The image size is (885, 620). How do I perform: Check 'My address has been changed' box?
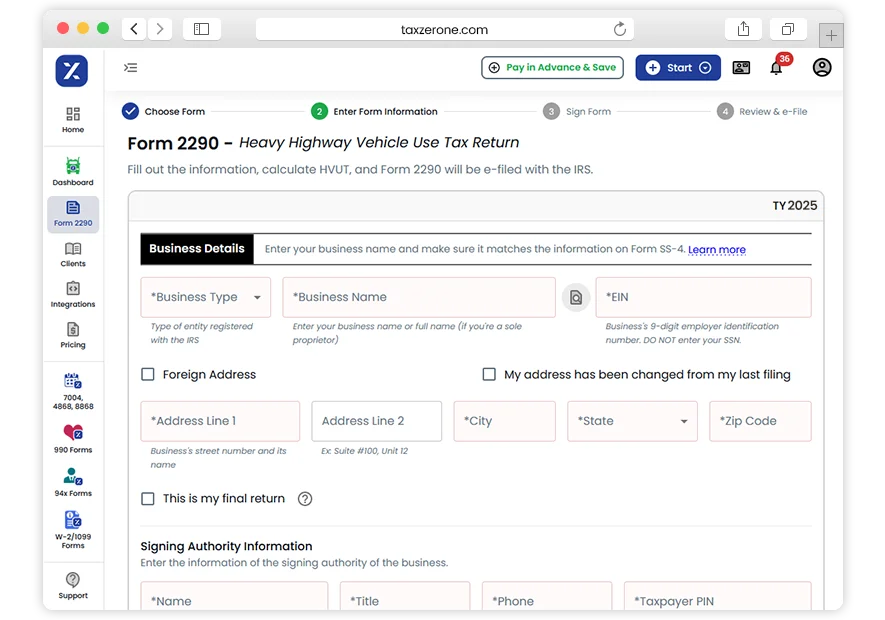click(x=489, y=374)
